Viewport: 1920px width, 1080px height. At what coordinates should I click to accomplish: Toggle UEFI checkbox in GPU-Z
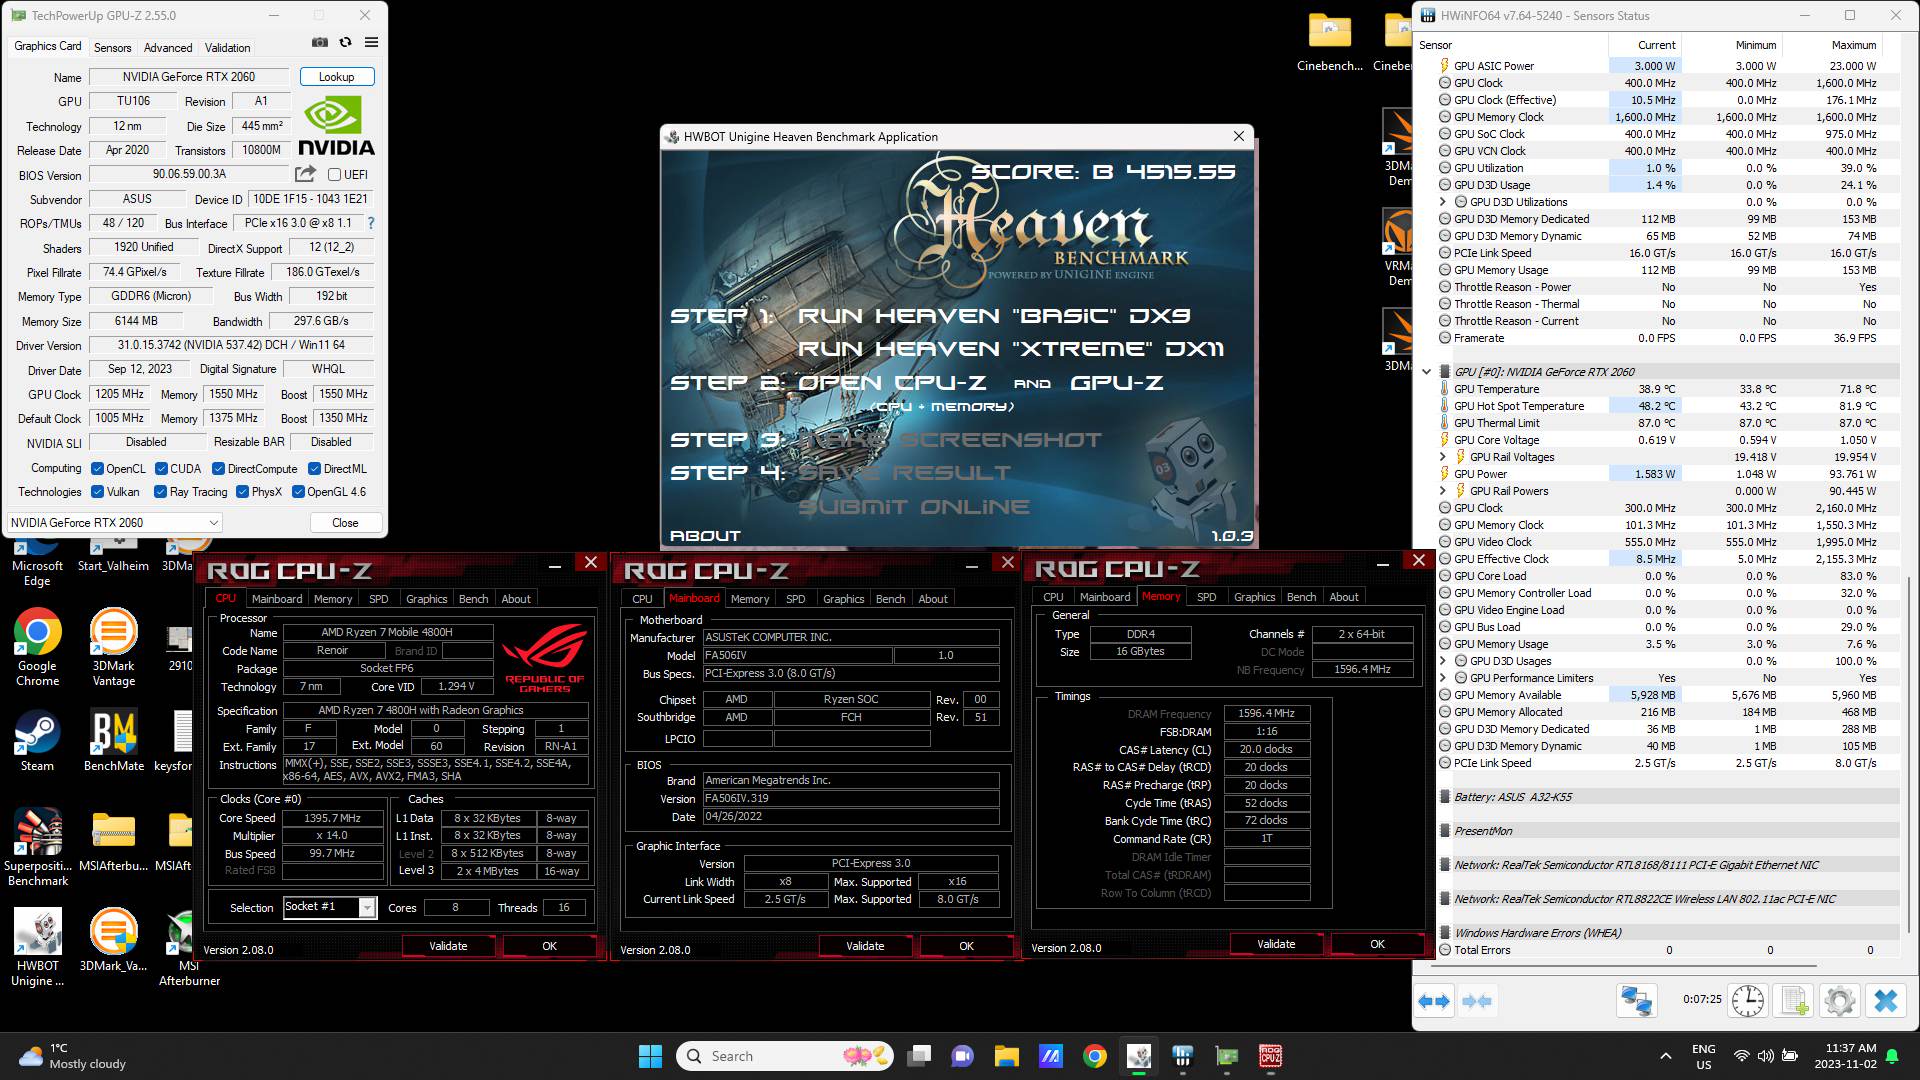335,174
